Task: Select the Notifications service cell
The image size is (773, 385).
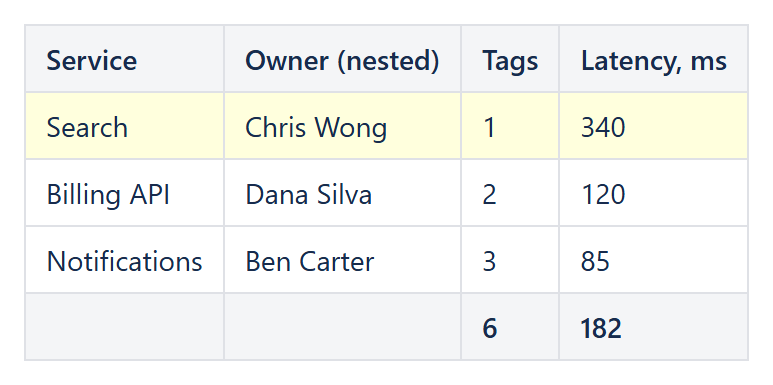Action: 124,260
